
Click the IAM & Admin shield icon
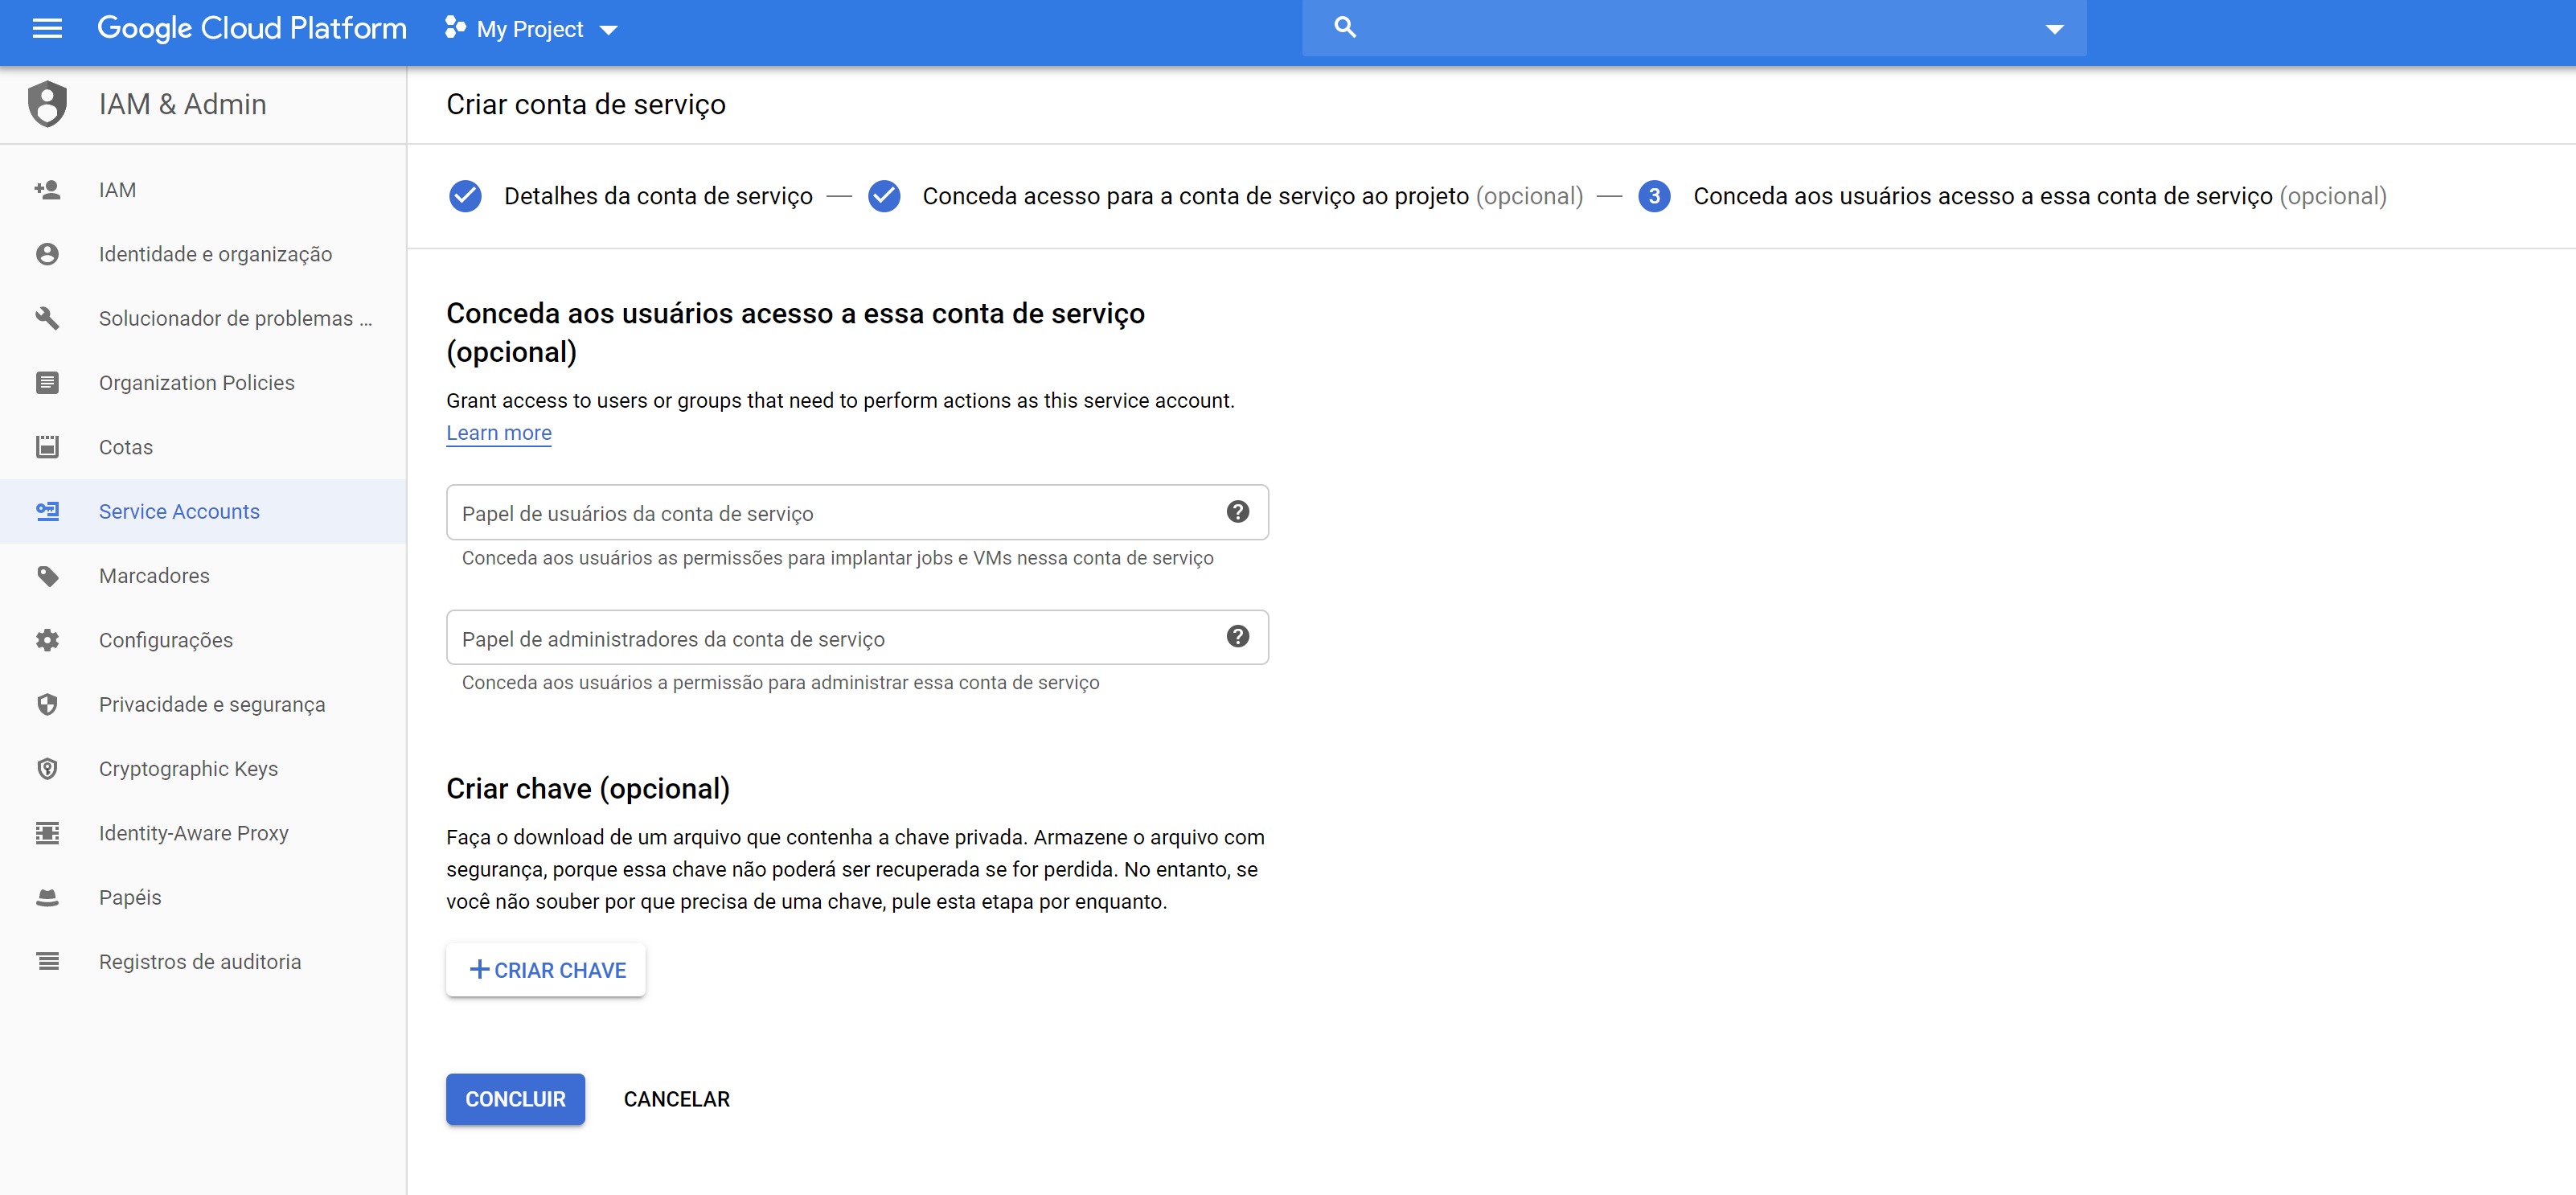47,104
